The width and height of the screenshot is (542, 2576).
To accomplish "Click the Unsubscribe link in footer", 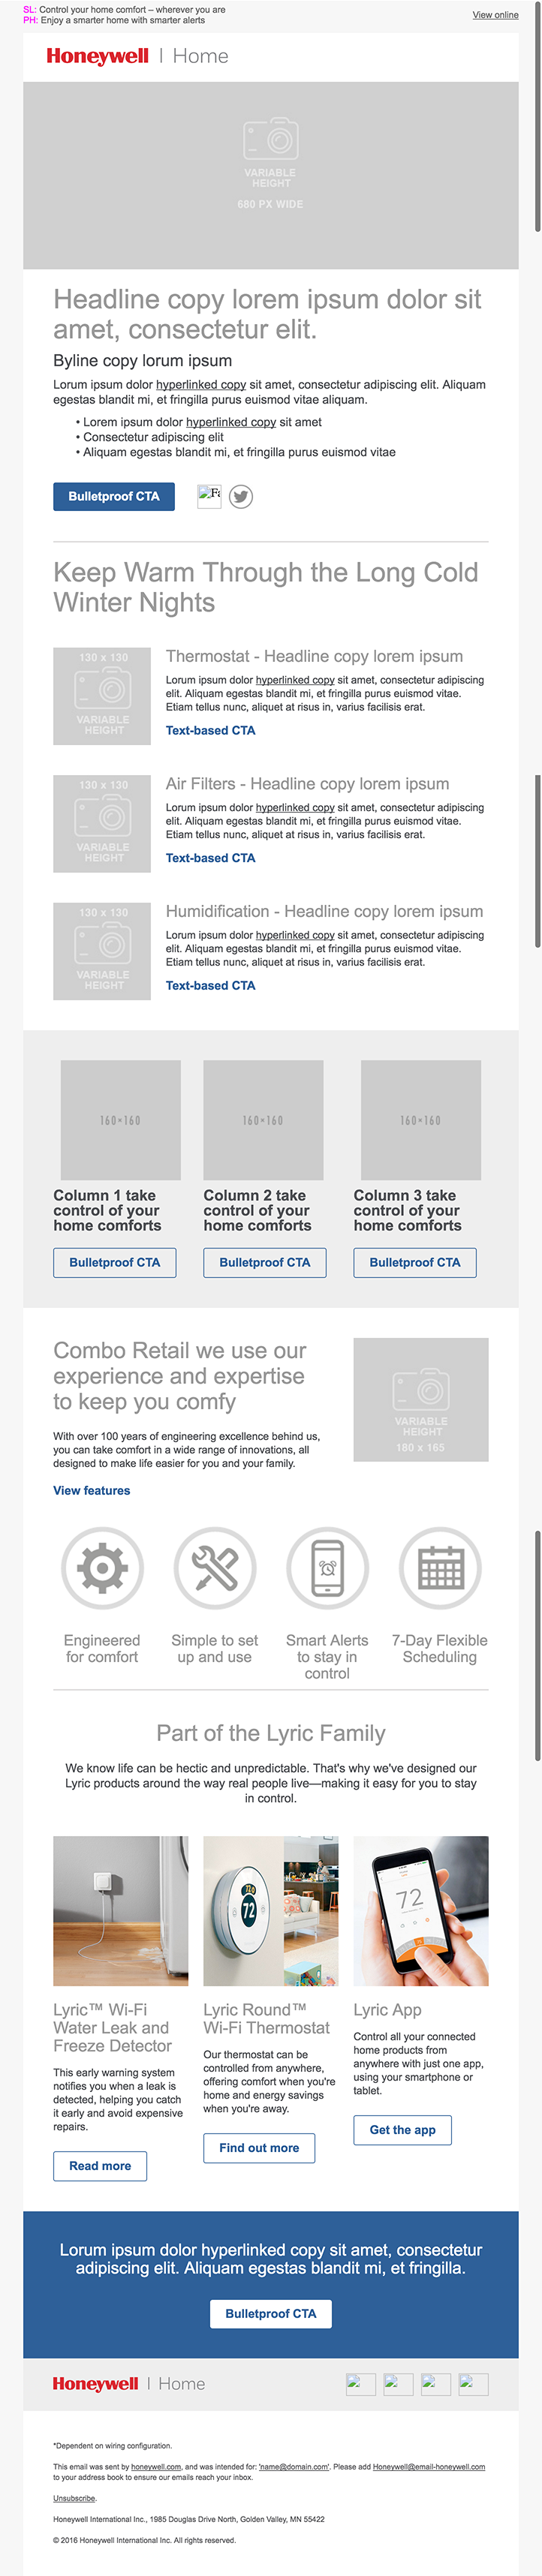I will 74,2498.
